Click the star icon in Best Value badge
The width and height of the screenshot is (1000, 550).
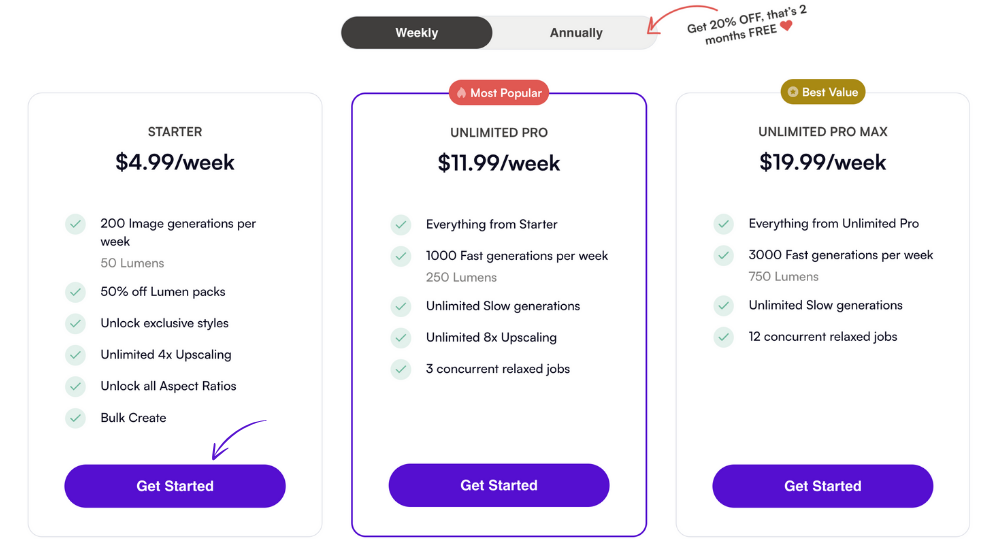793,92
